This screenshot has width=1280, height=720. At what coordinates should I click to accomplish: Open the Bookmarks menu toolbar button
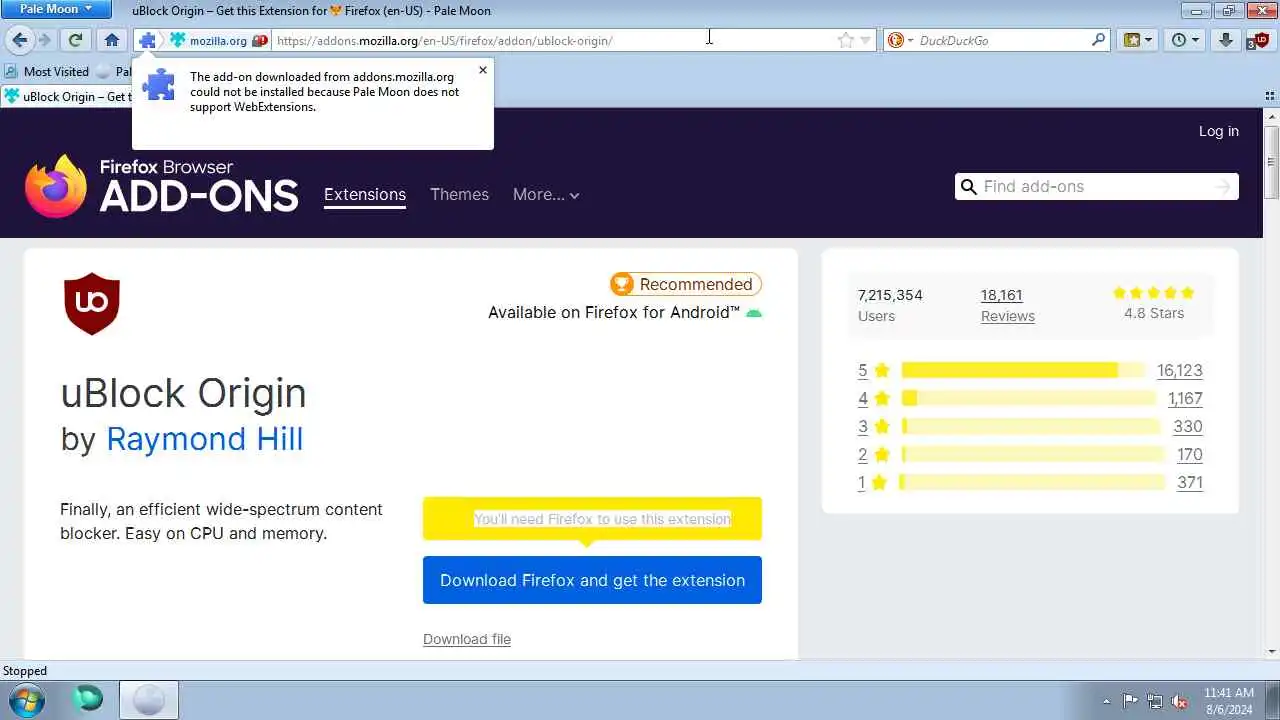coord(1138,40)
